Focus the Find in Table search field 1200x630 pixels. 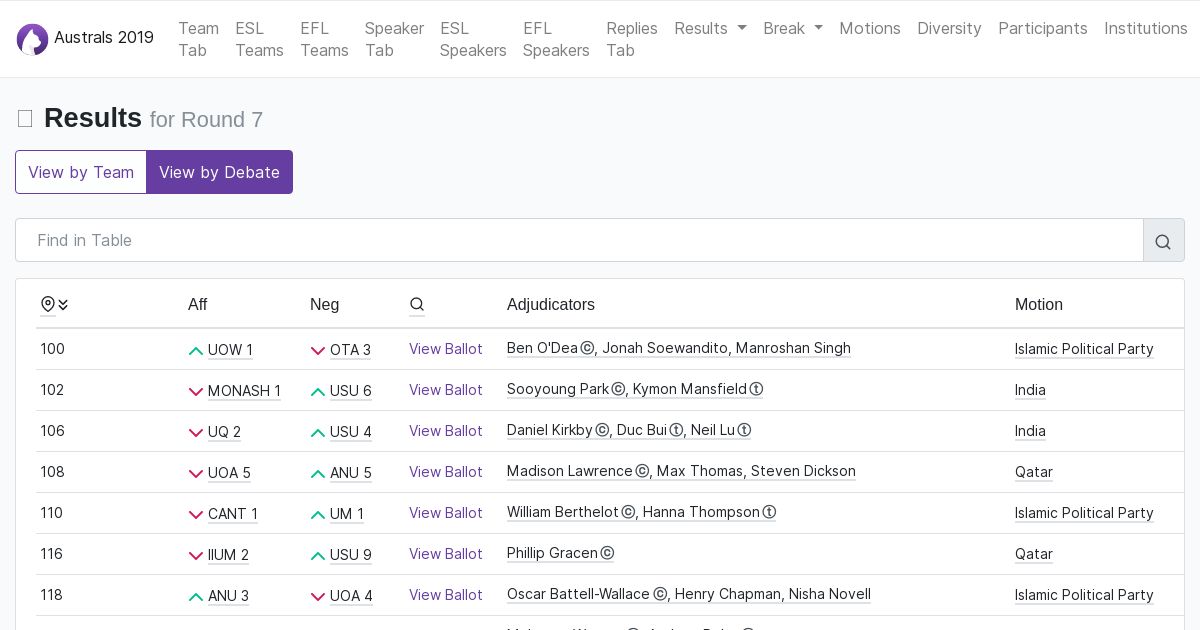click(579, 241)
